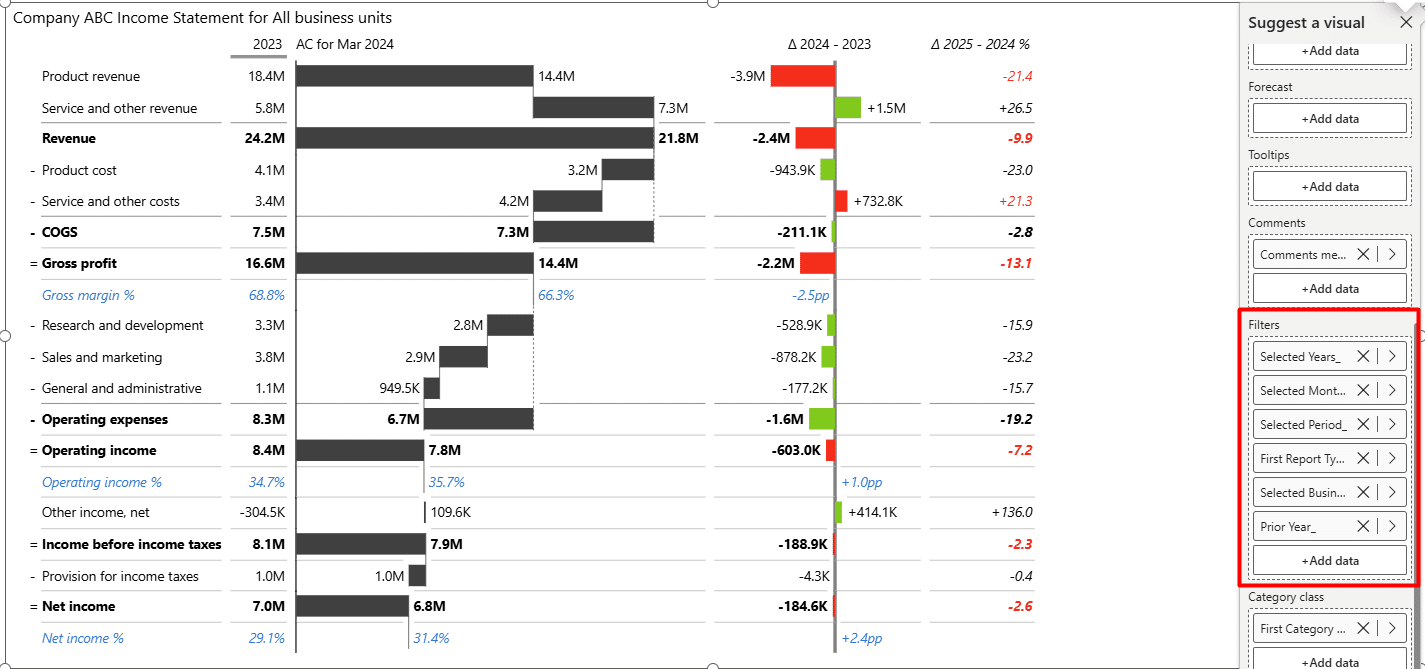Remove First Category field from Category class
Image resolution: width=1425 pixels, height=669 pixels.
click(1363, 628)
